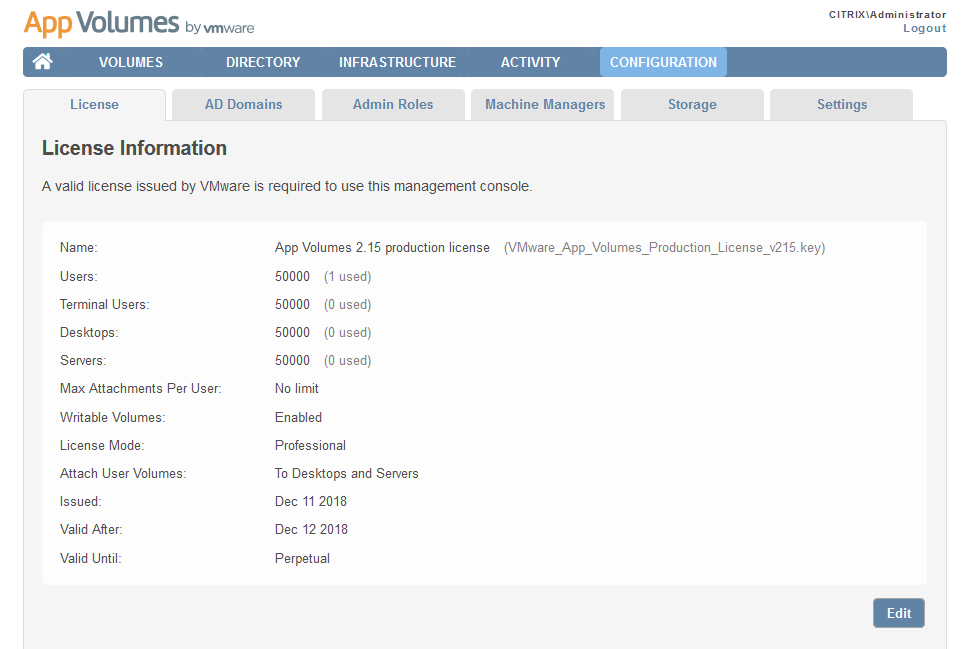The image size is (970, 649).
Task: Click the Attach User Volumes label
Action: click(x=123, y=474)
